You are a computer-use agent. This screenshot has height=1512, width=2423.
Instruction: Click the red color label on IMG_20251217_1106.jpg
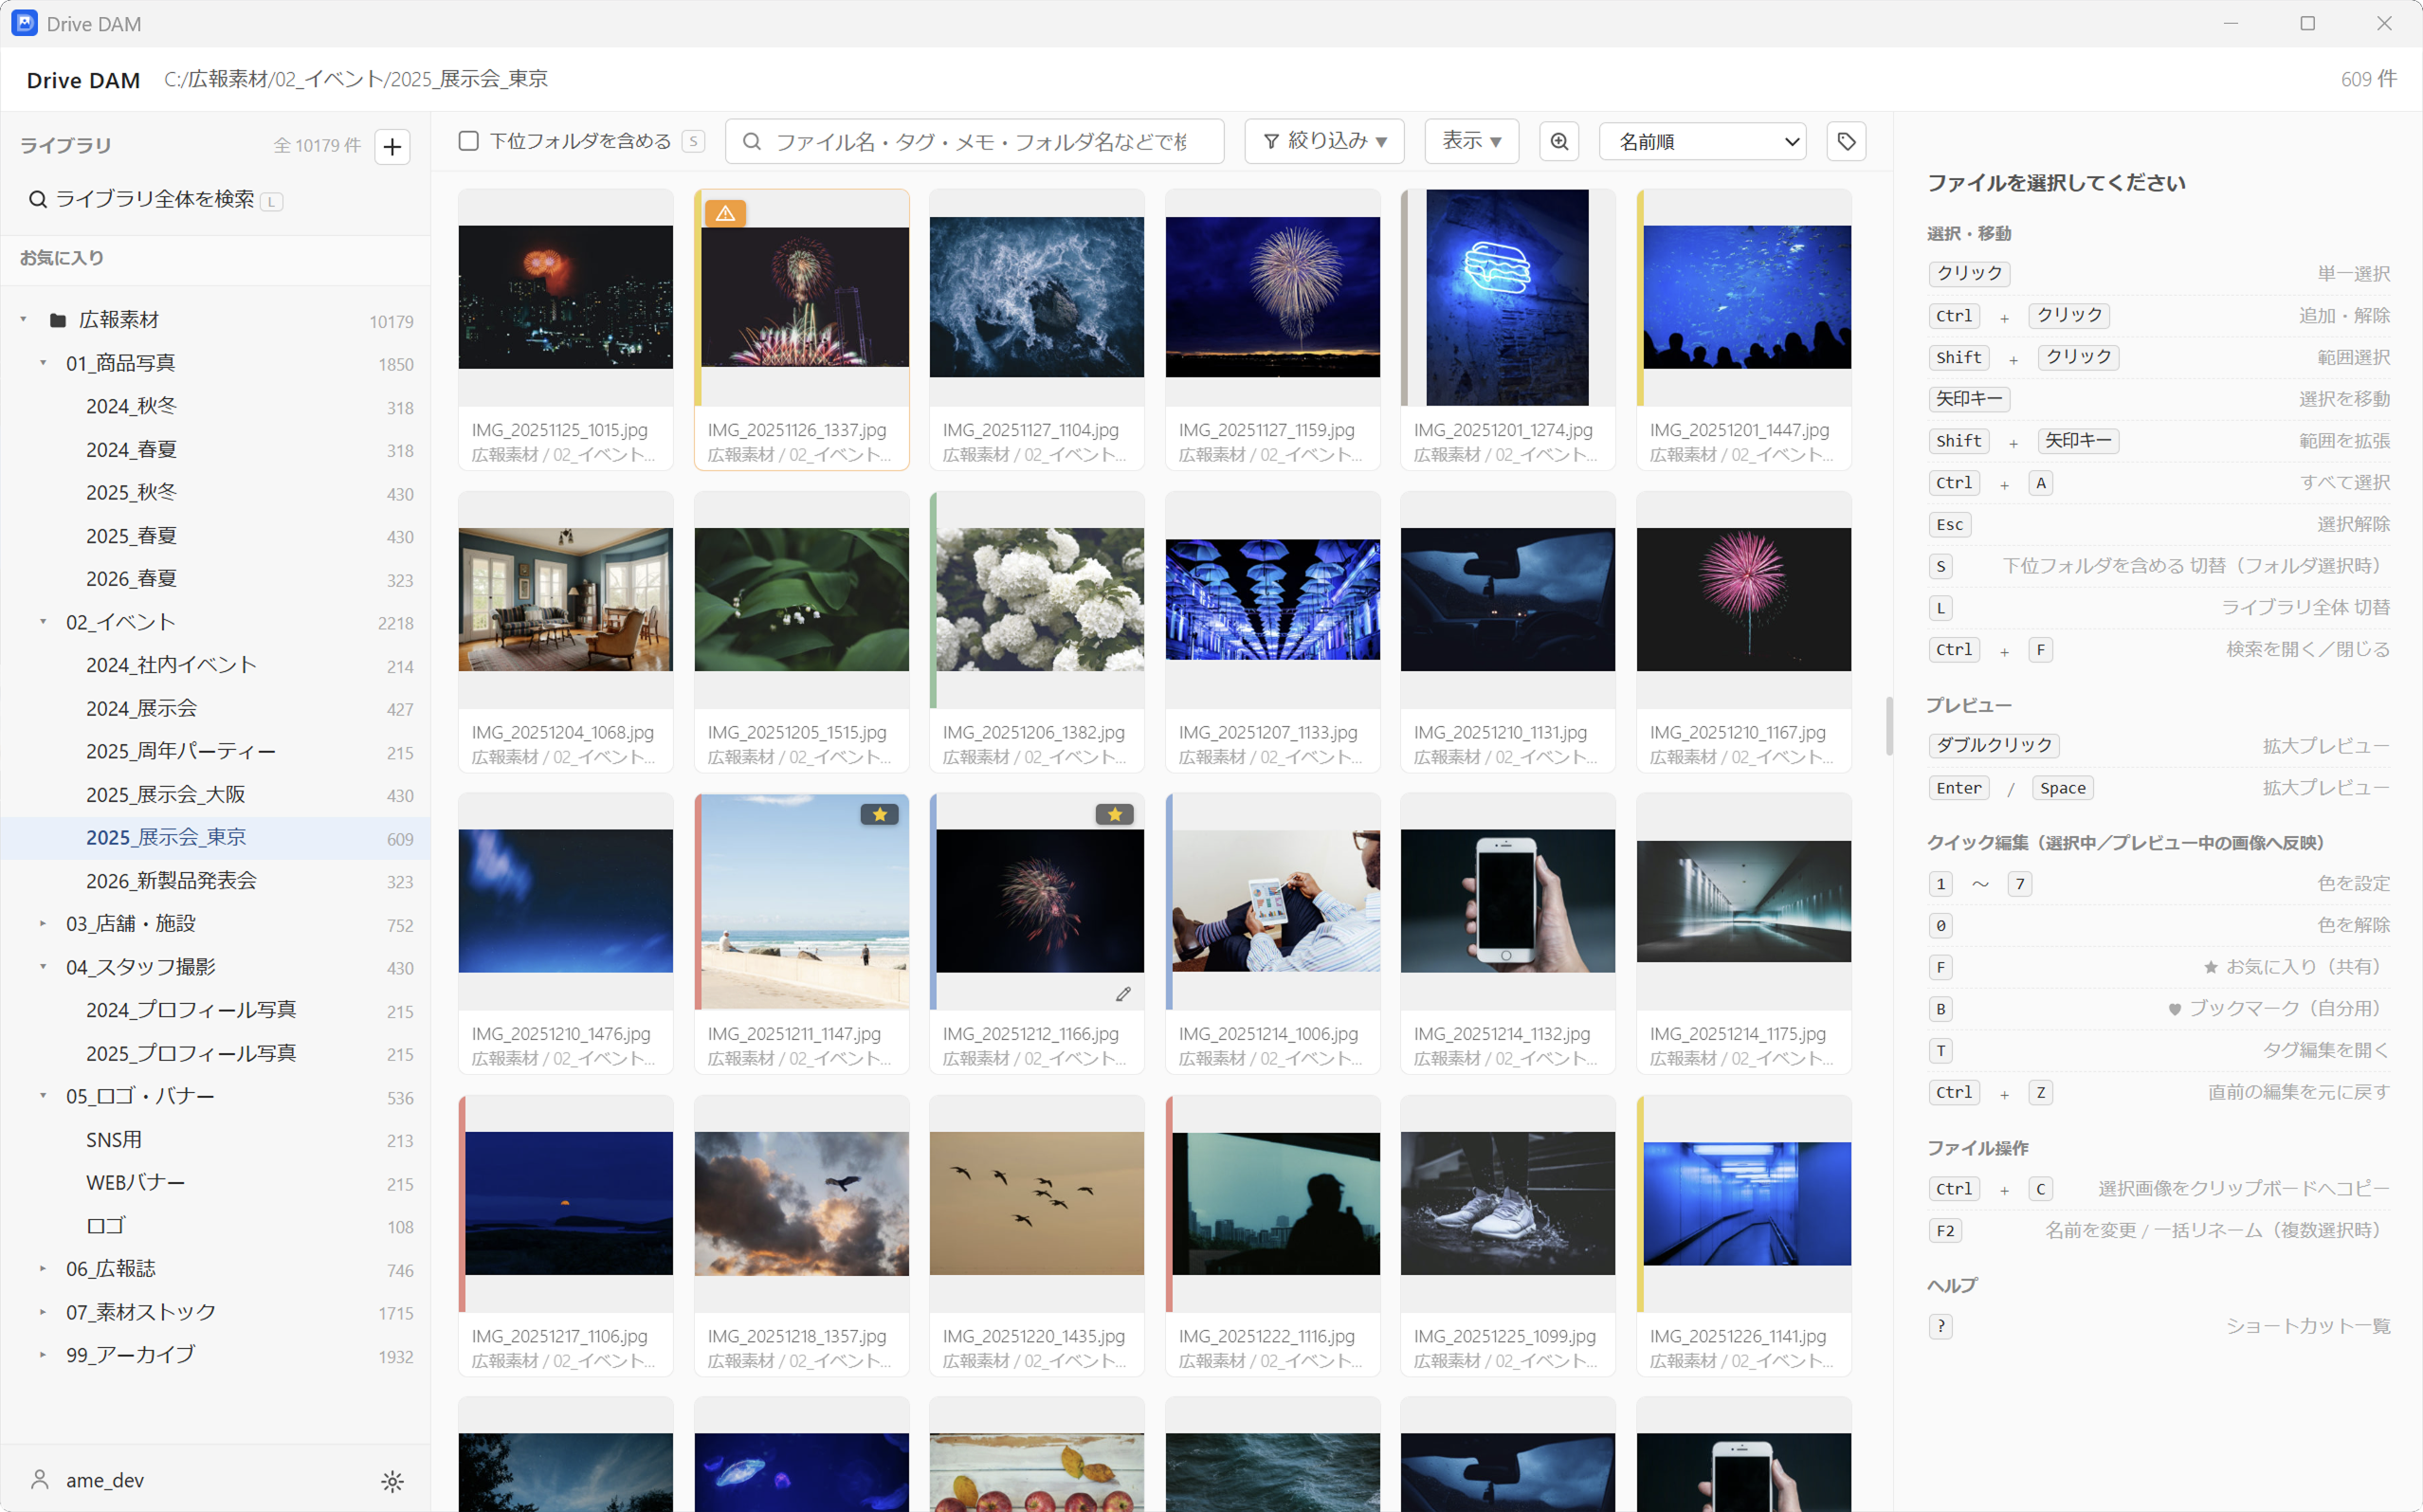coord(462,1203)
